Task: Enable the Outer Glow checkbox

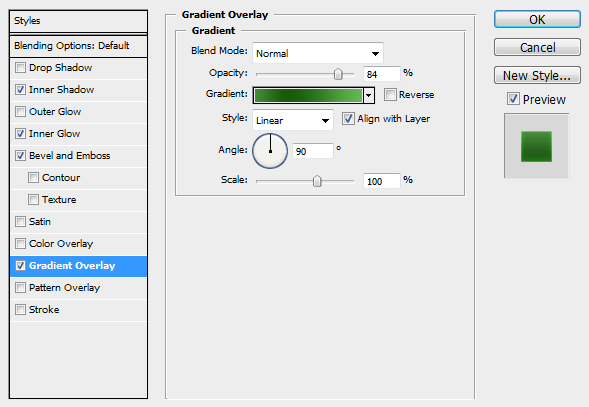Action: (20, 112)
